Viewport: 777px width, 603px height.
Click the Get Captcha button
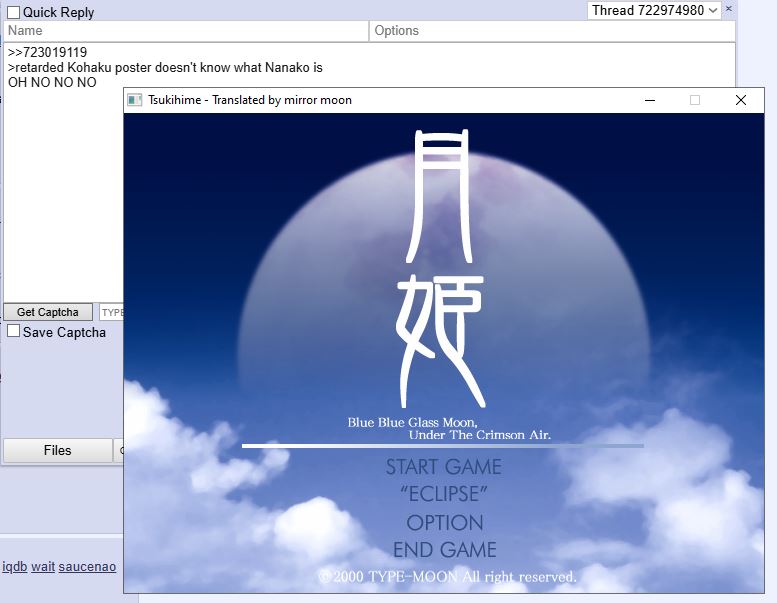(48, 312)
